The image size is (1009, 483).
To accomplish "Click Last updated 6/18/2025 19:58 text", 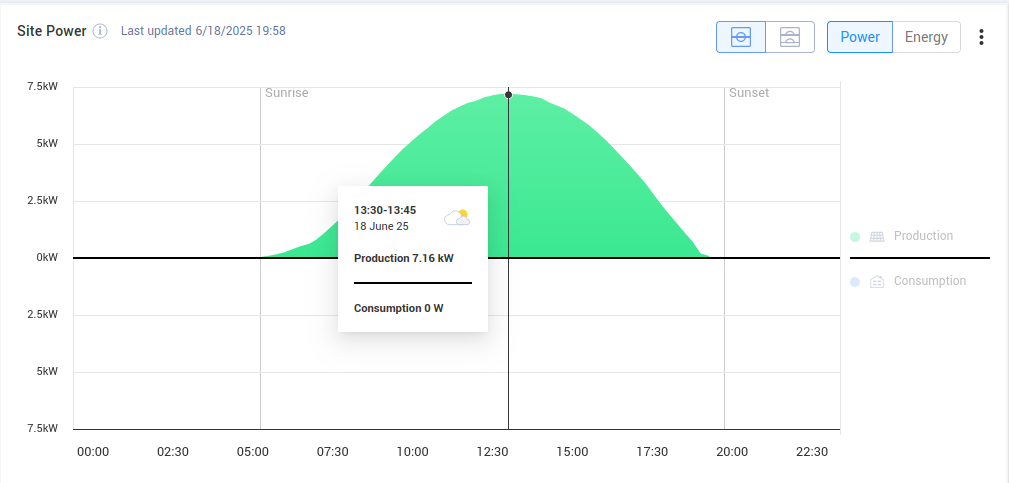I will [203, 30].
